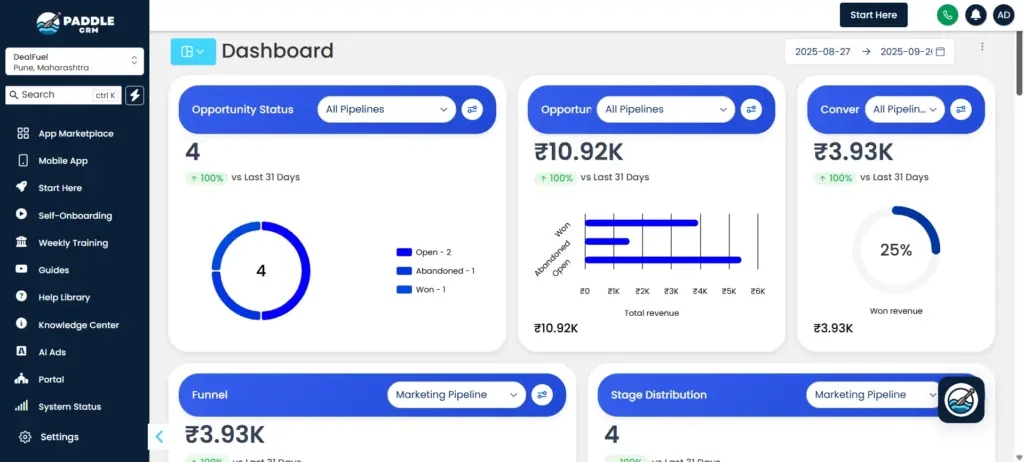This screenshot has height=462, width=1024.
Task: Open Opportunity Value All Pipelines dropdown
Action: click(665, 109)
